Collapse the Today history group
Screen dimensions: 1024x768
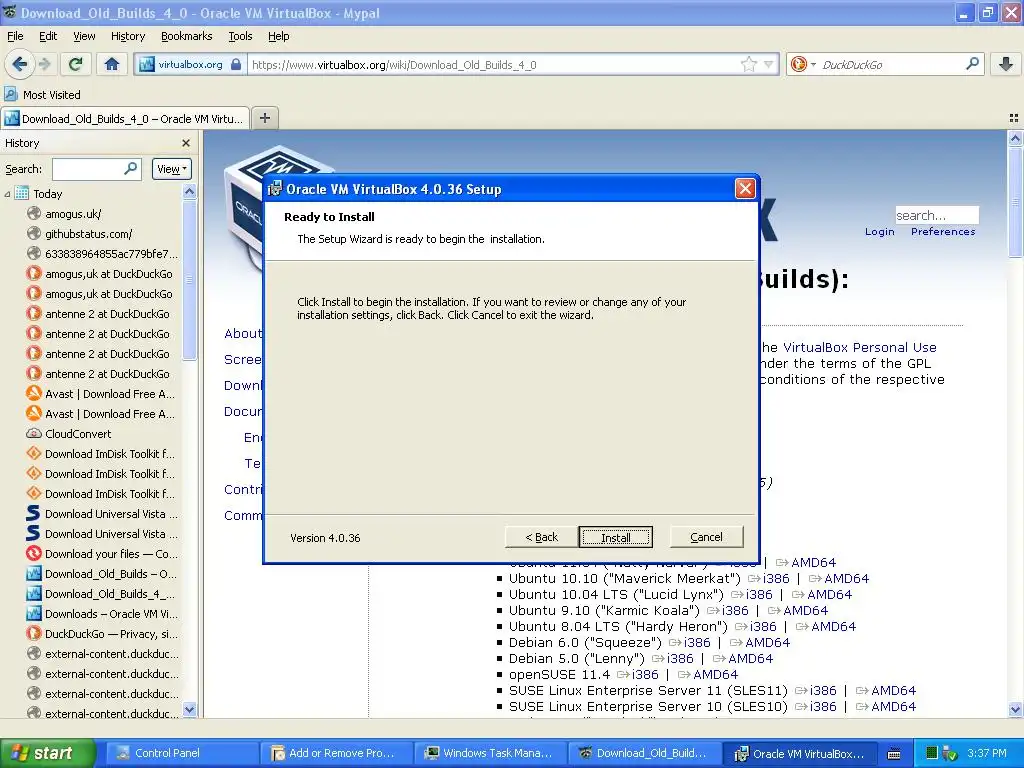click(7, 194)
